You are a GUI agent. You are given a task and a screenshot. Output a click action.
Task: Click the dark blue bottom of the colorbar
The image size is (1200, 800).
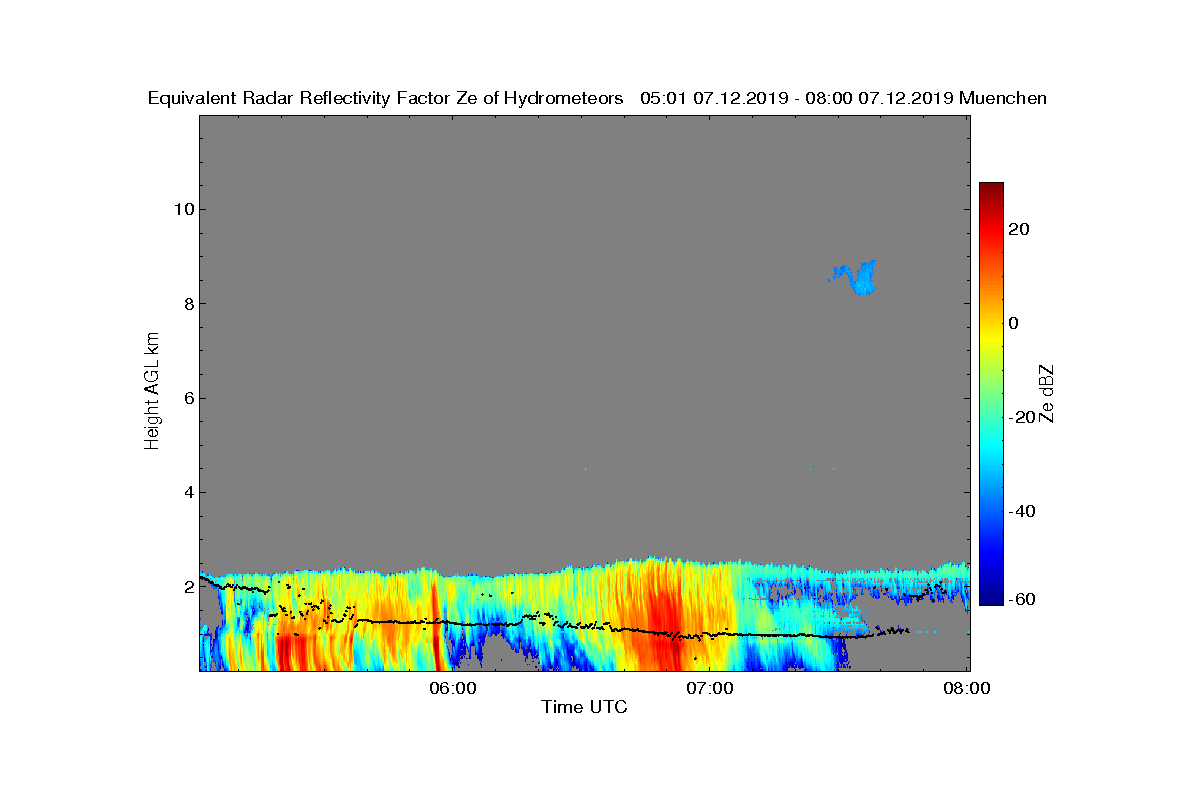tap(991, 596)
